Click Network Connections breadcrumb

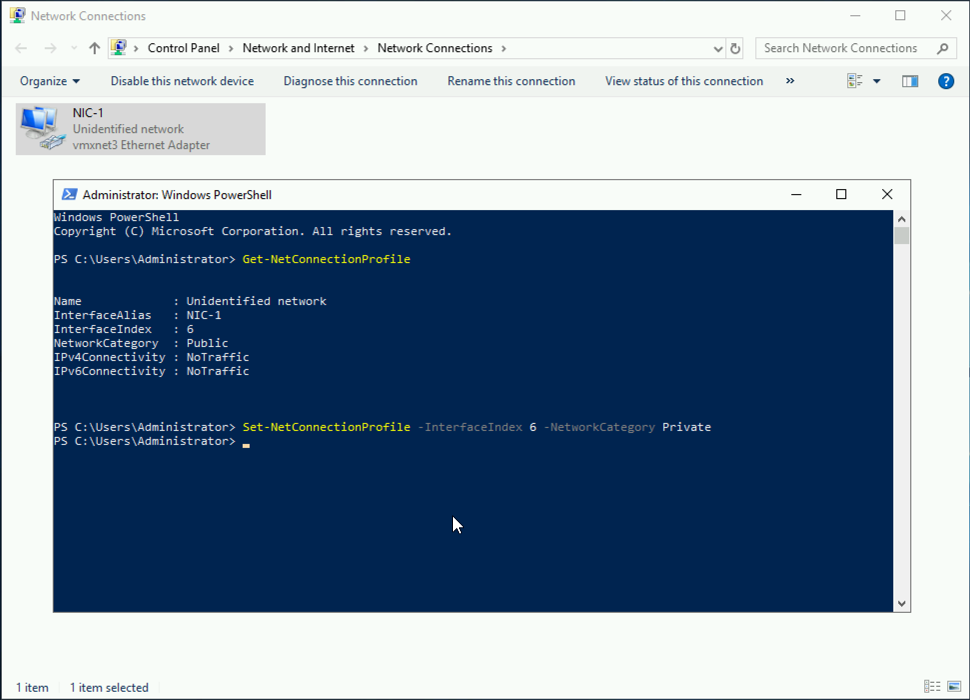tap(435, 48)
